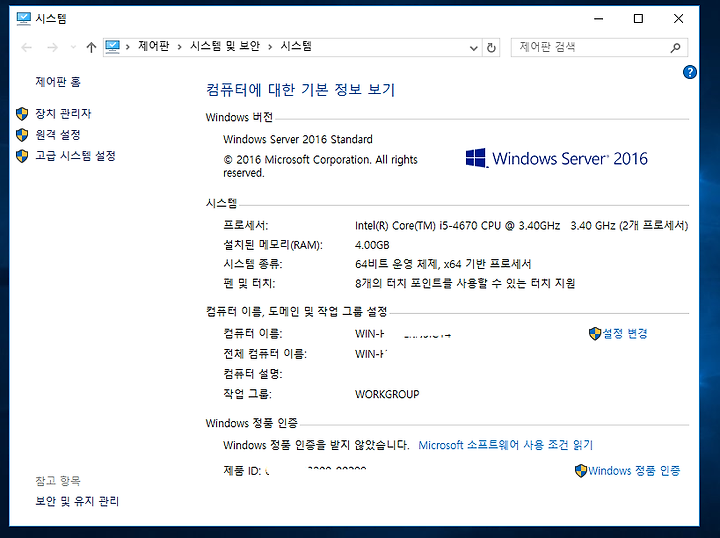Click system window title bar icon
This screenshot has height=538, width=720.
(23, 18)
